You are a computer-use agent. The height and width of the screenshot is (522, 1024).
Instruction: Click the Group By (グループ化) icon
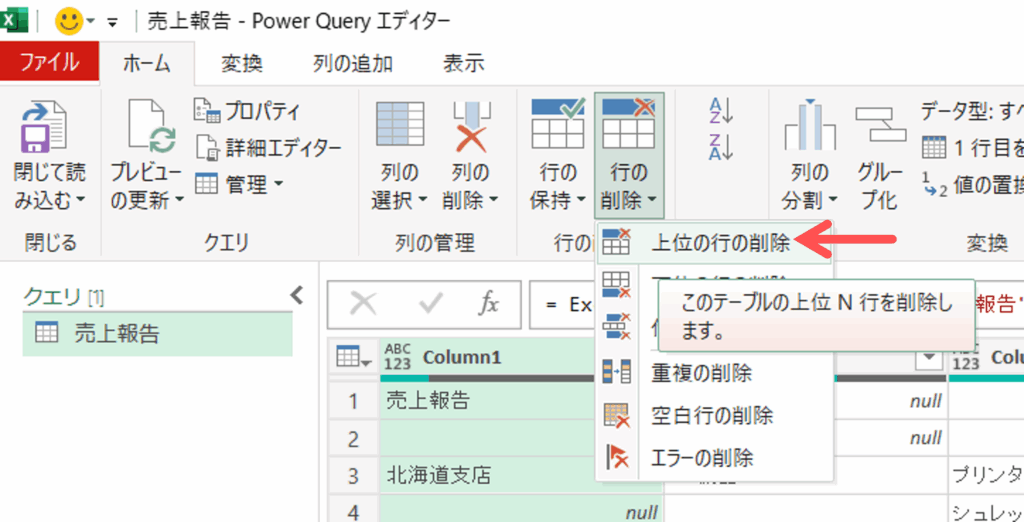tap(878, 128)
